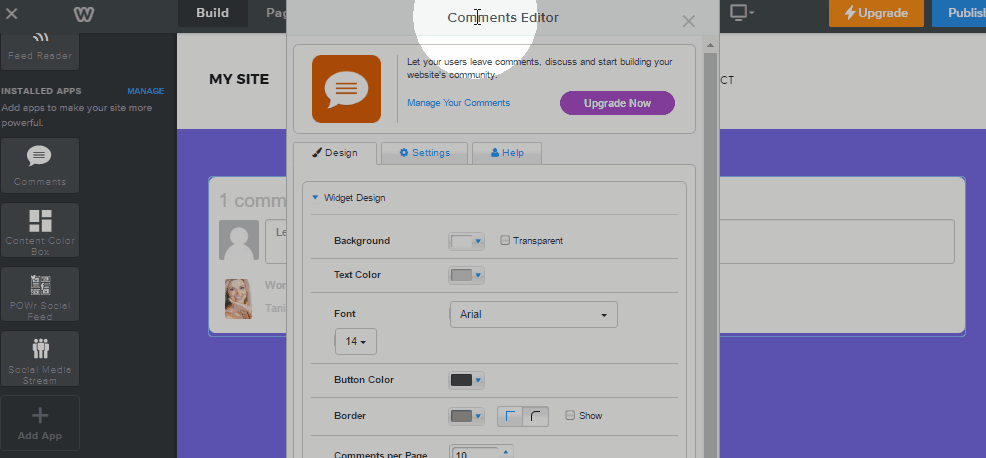Click the Comments per Page input field

point(475,452)
